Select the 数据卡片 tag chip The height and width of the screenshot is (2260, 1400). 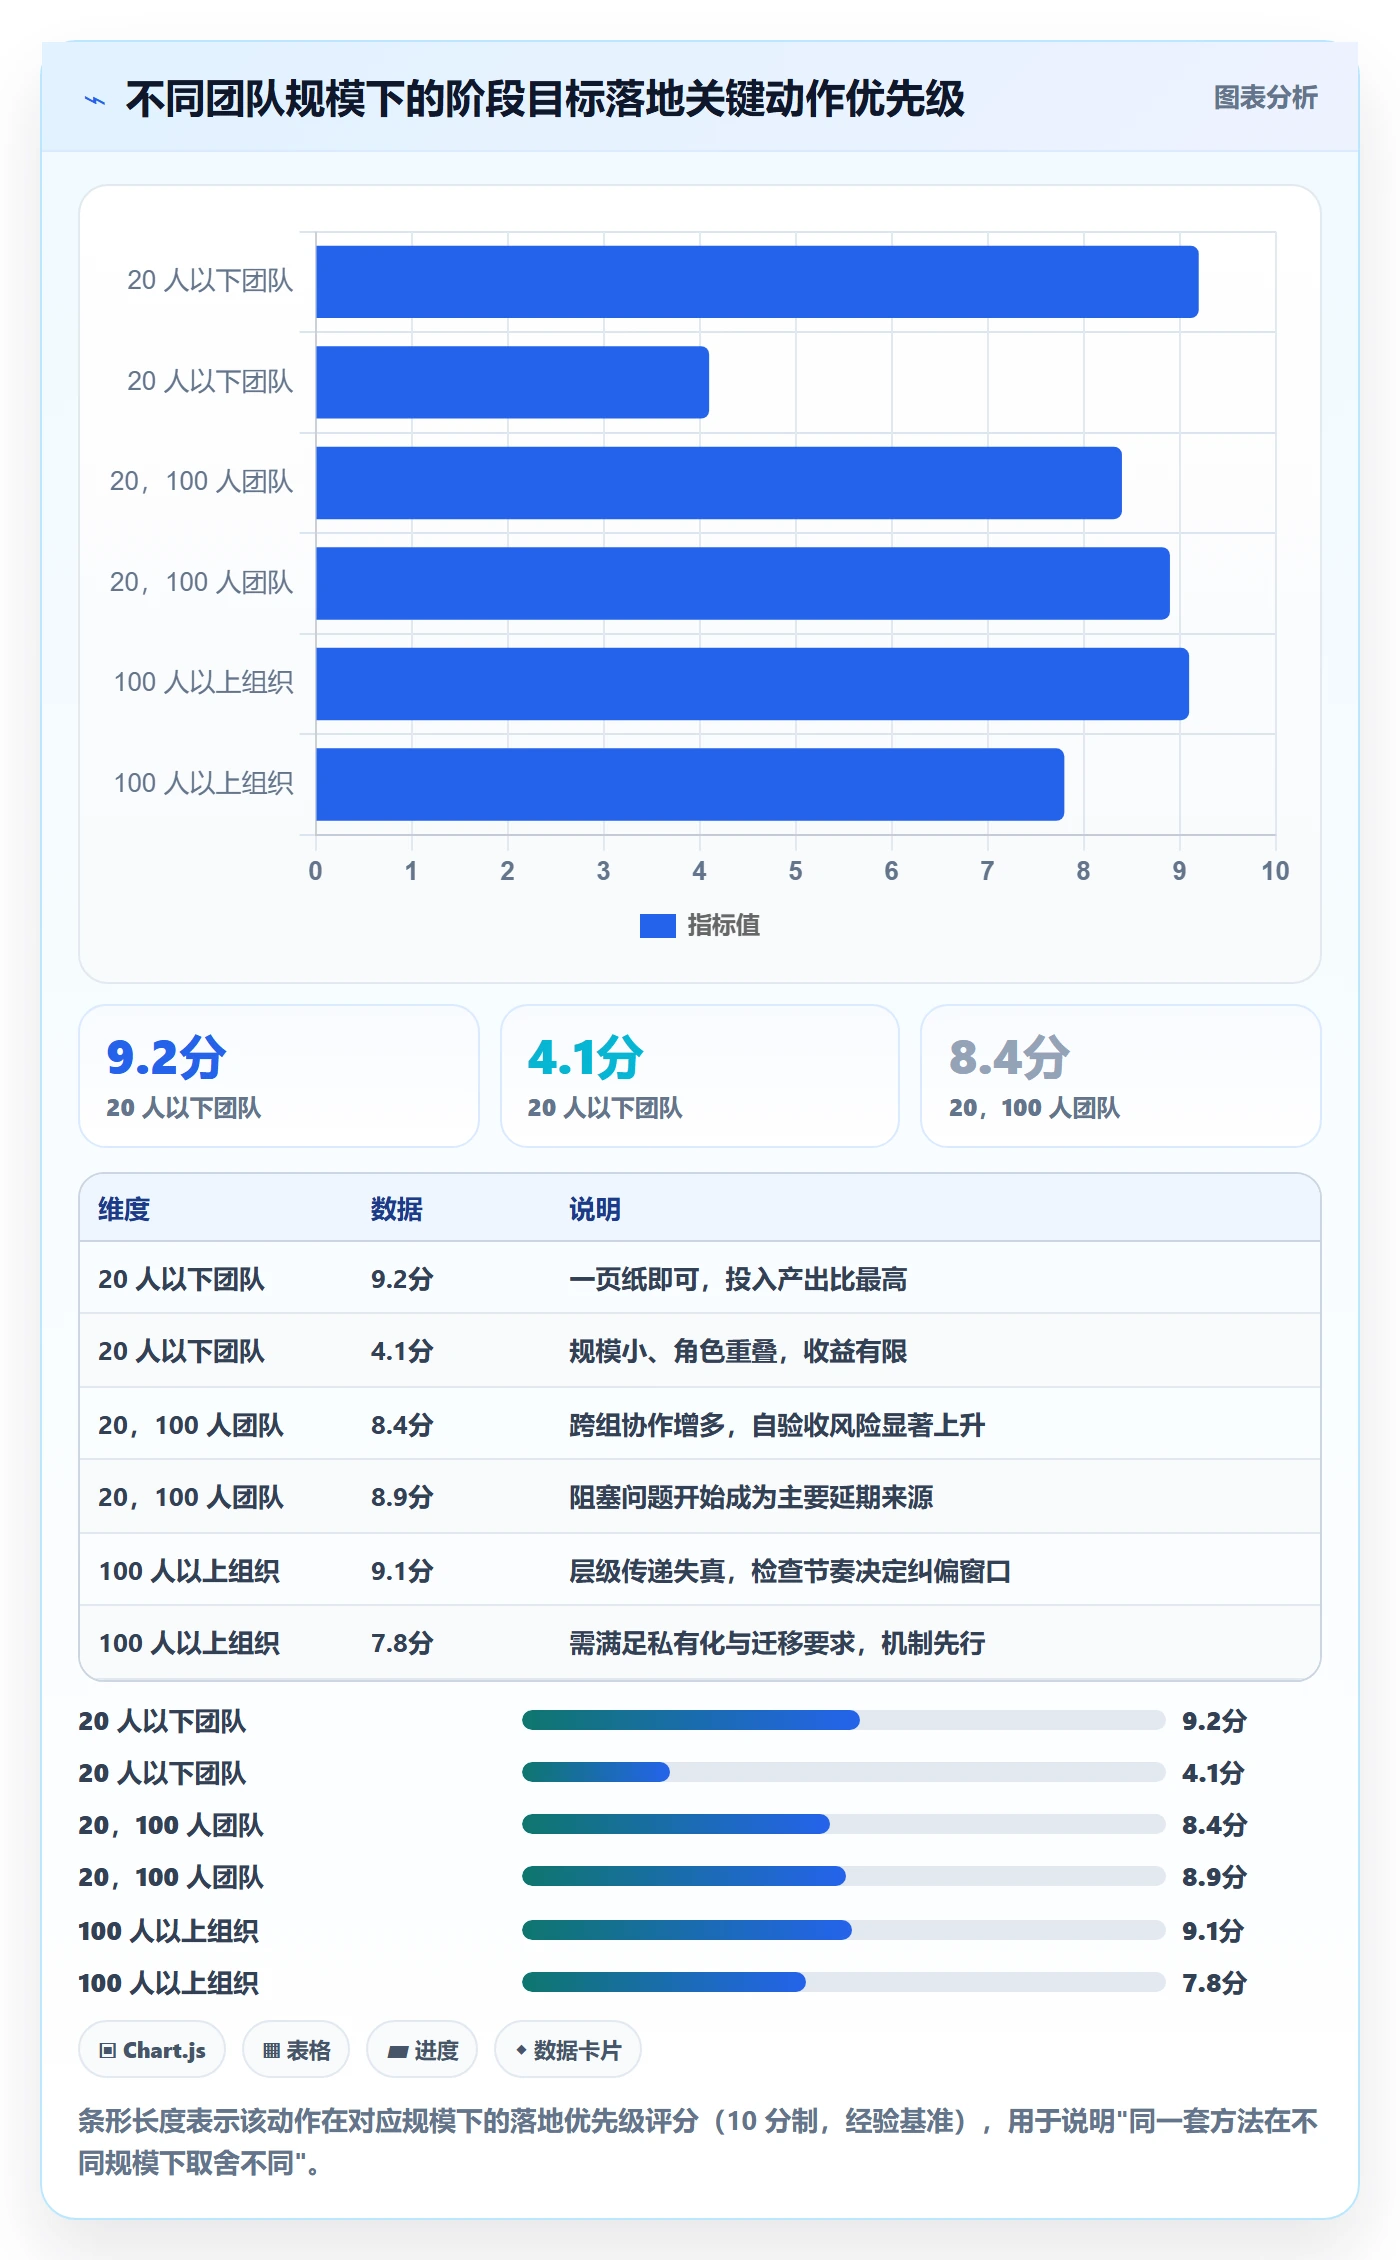tap(568, 2050)
